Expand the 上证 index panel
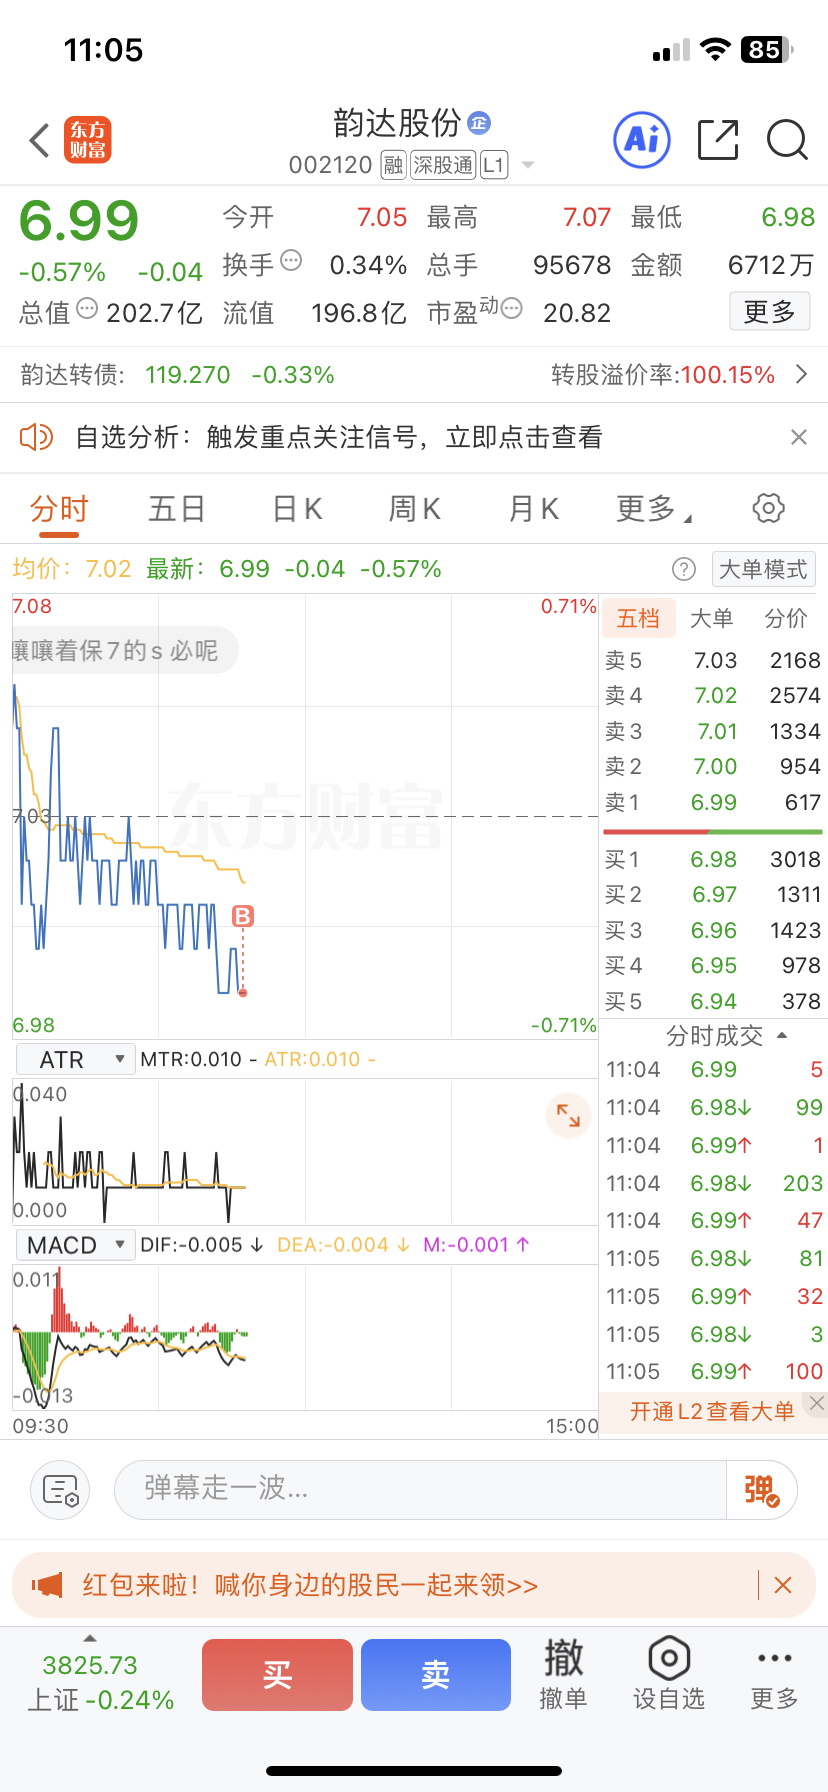The width and height of the screenshot is (828, 1792). [90, 1639]
